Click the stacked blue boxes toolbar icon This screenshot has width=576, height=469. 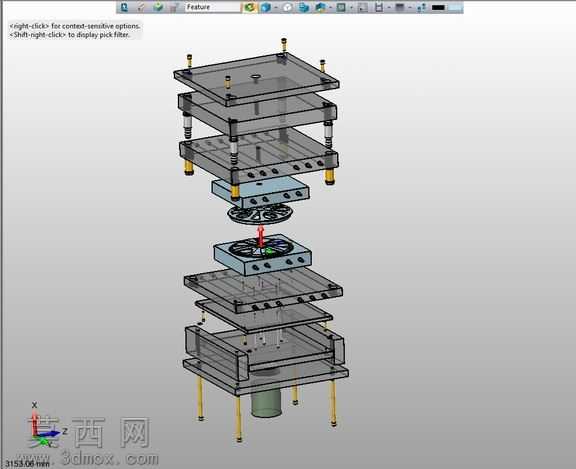[304, 7]
